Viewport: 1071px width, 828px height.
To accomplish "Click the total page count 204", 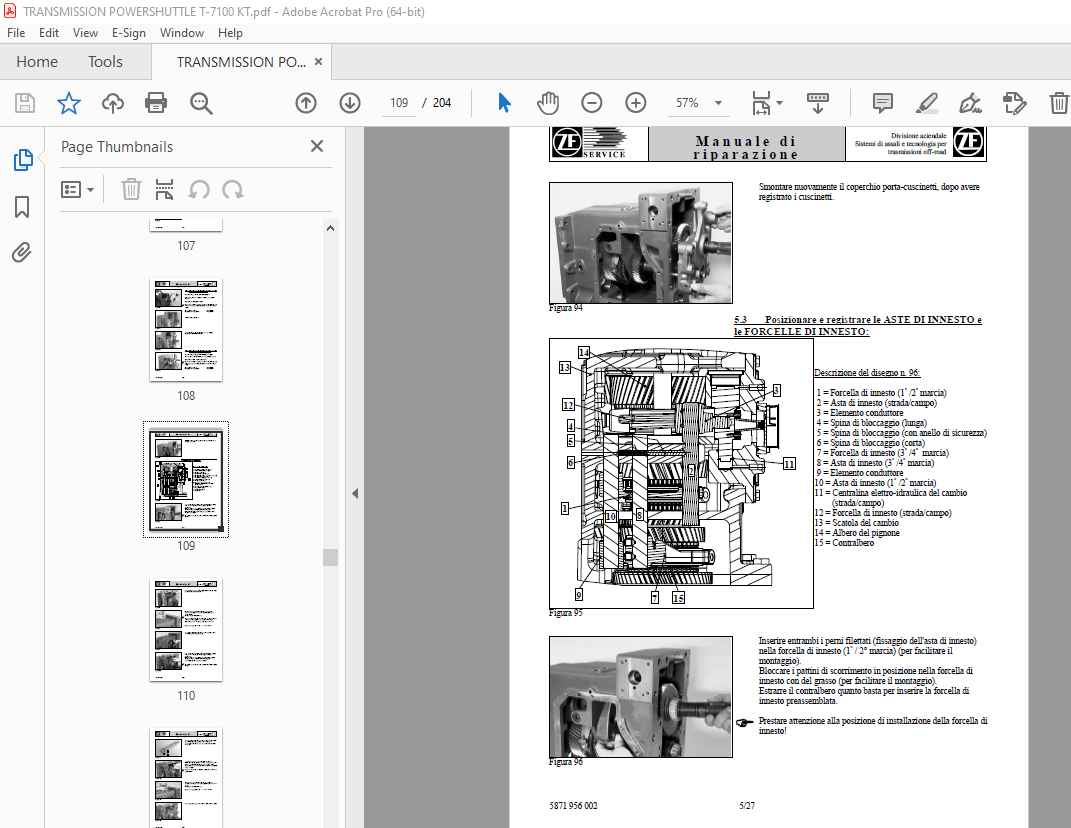I will point(442,103).
